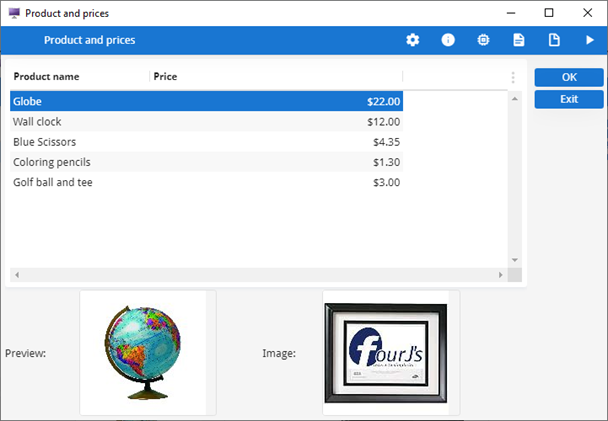Click the blank document outline icon
Viewport: 608px width, 421px height.
554,40
